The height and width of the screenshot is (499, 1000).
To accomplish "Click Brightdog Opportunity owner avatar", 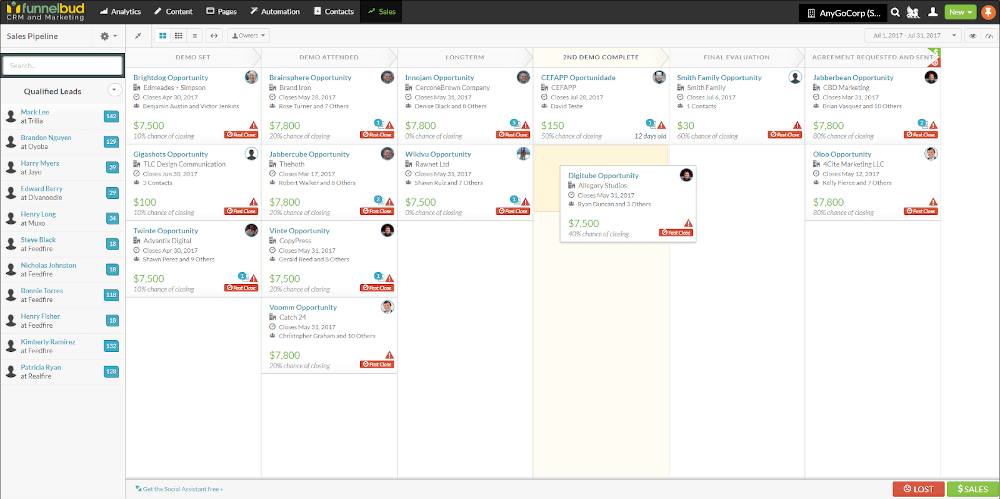I will coord(251,77).
